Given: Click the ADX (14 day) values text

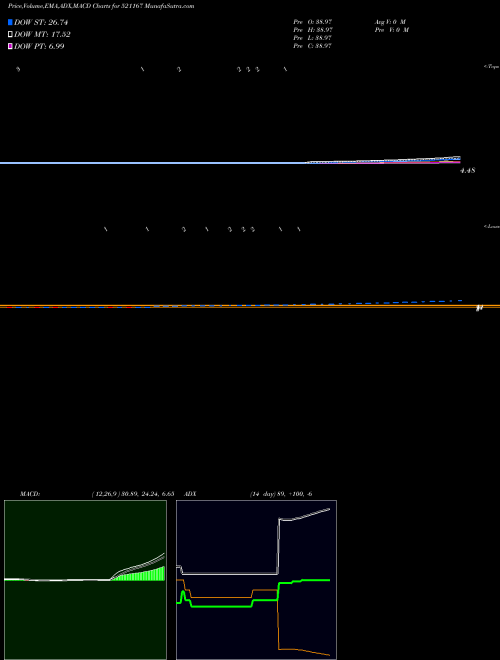Looking at the screenshot, I should (281, 494).
